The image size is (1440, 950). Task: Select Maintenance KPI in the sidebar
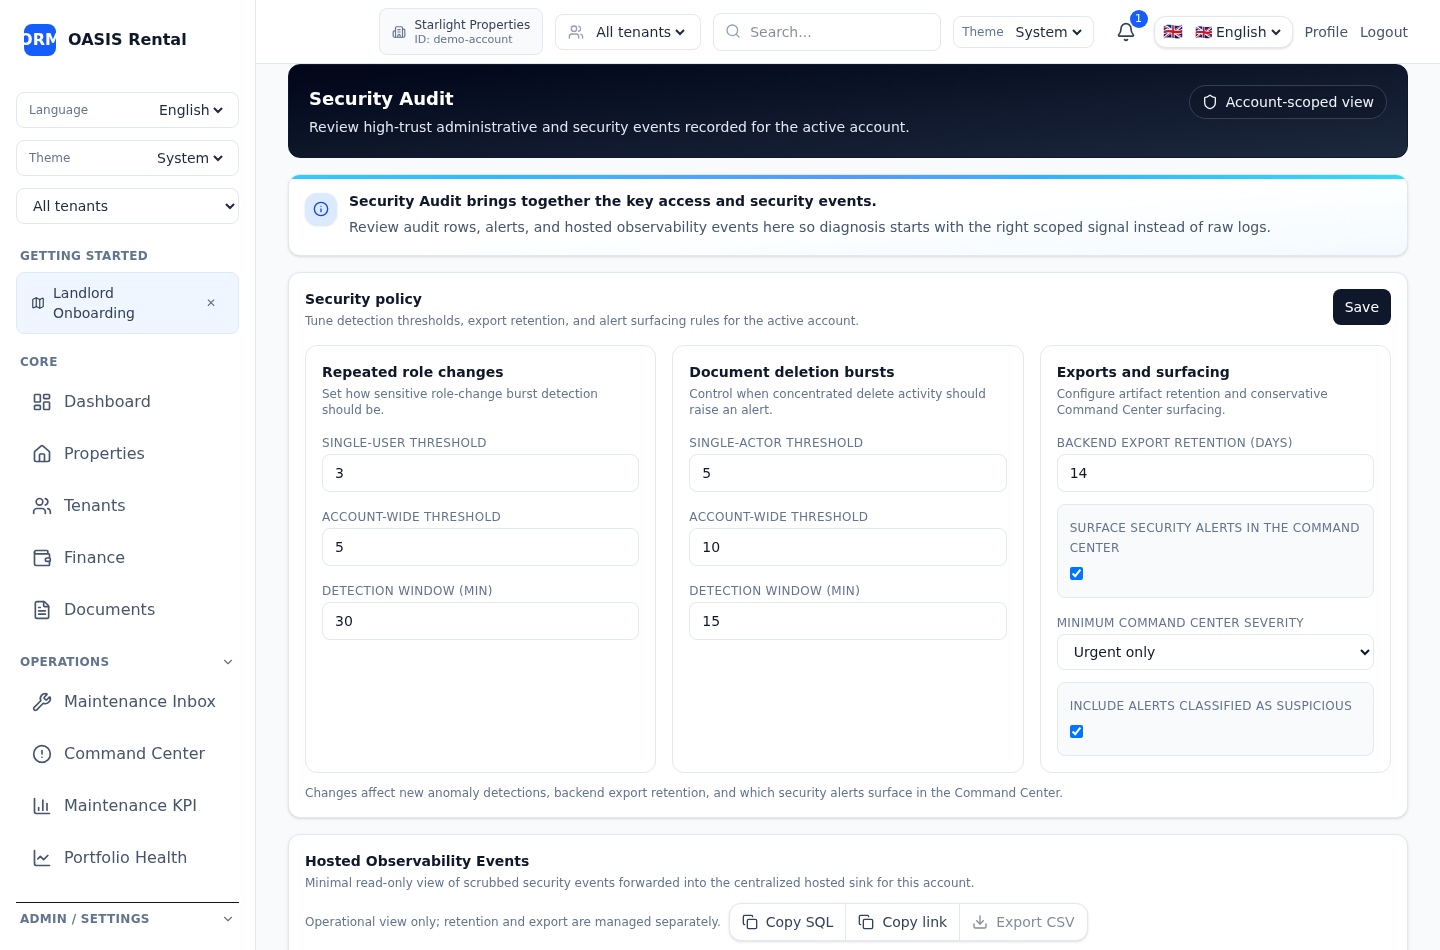[130, 805]
